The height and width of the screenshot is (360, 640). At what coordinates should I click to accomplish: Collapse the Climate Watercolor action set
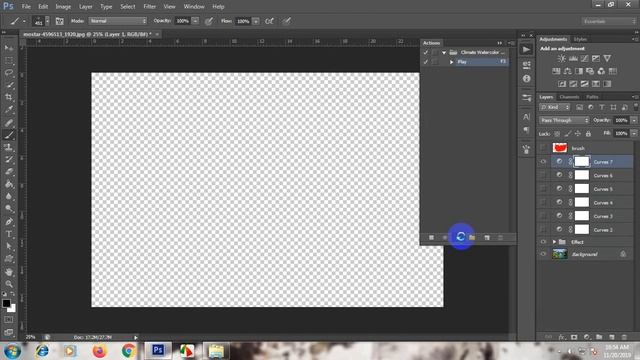444,52
